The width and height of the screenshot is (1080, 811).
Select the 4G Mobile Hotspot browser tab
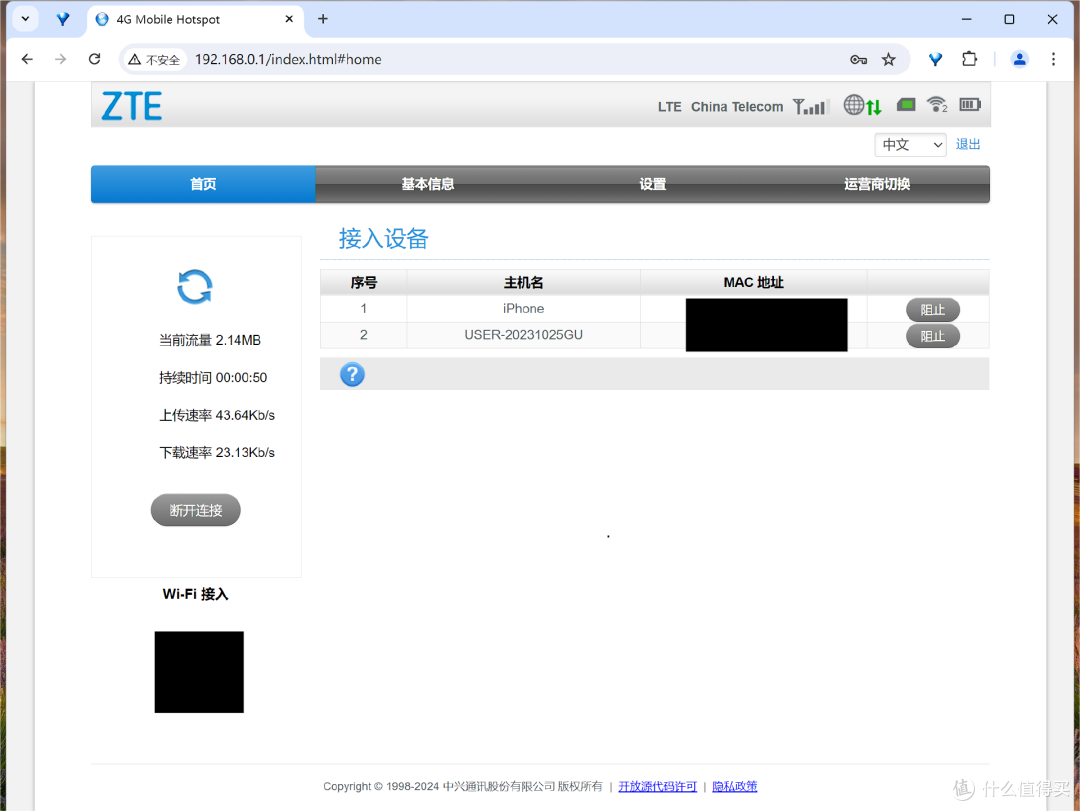[196, 19]
